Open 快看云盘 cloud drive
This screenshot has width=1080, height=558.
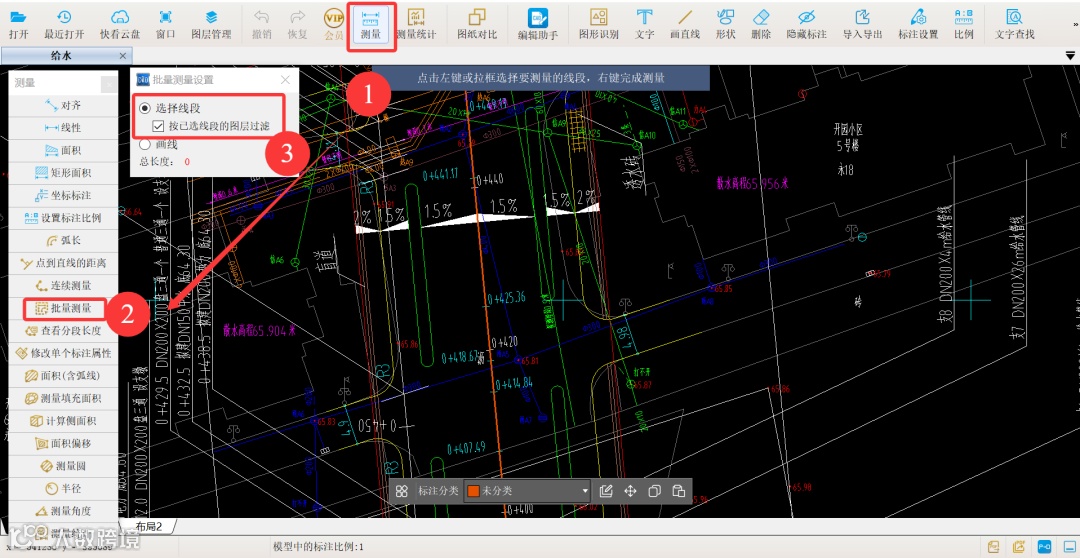120,24
